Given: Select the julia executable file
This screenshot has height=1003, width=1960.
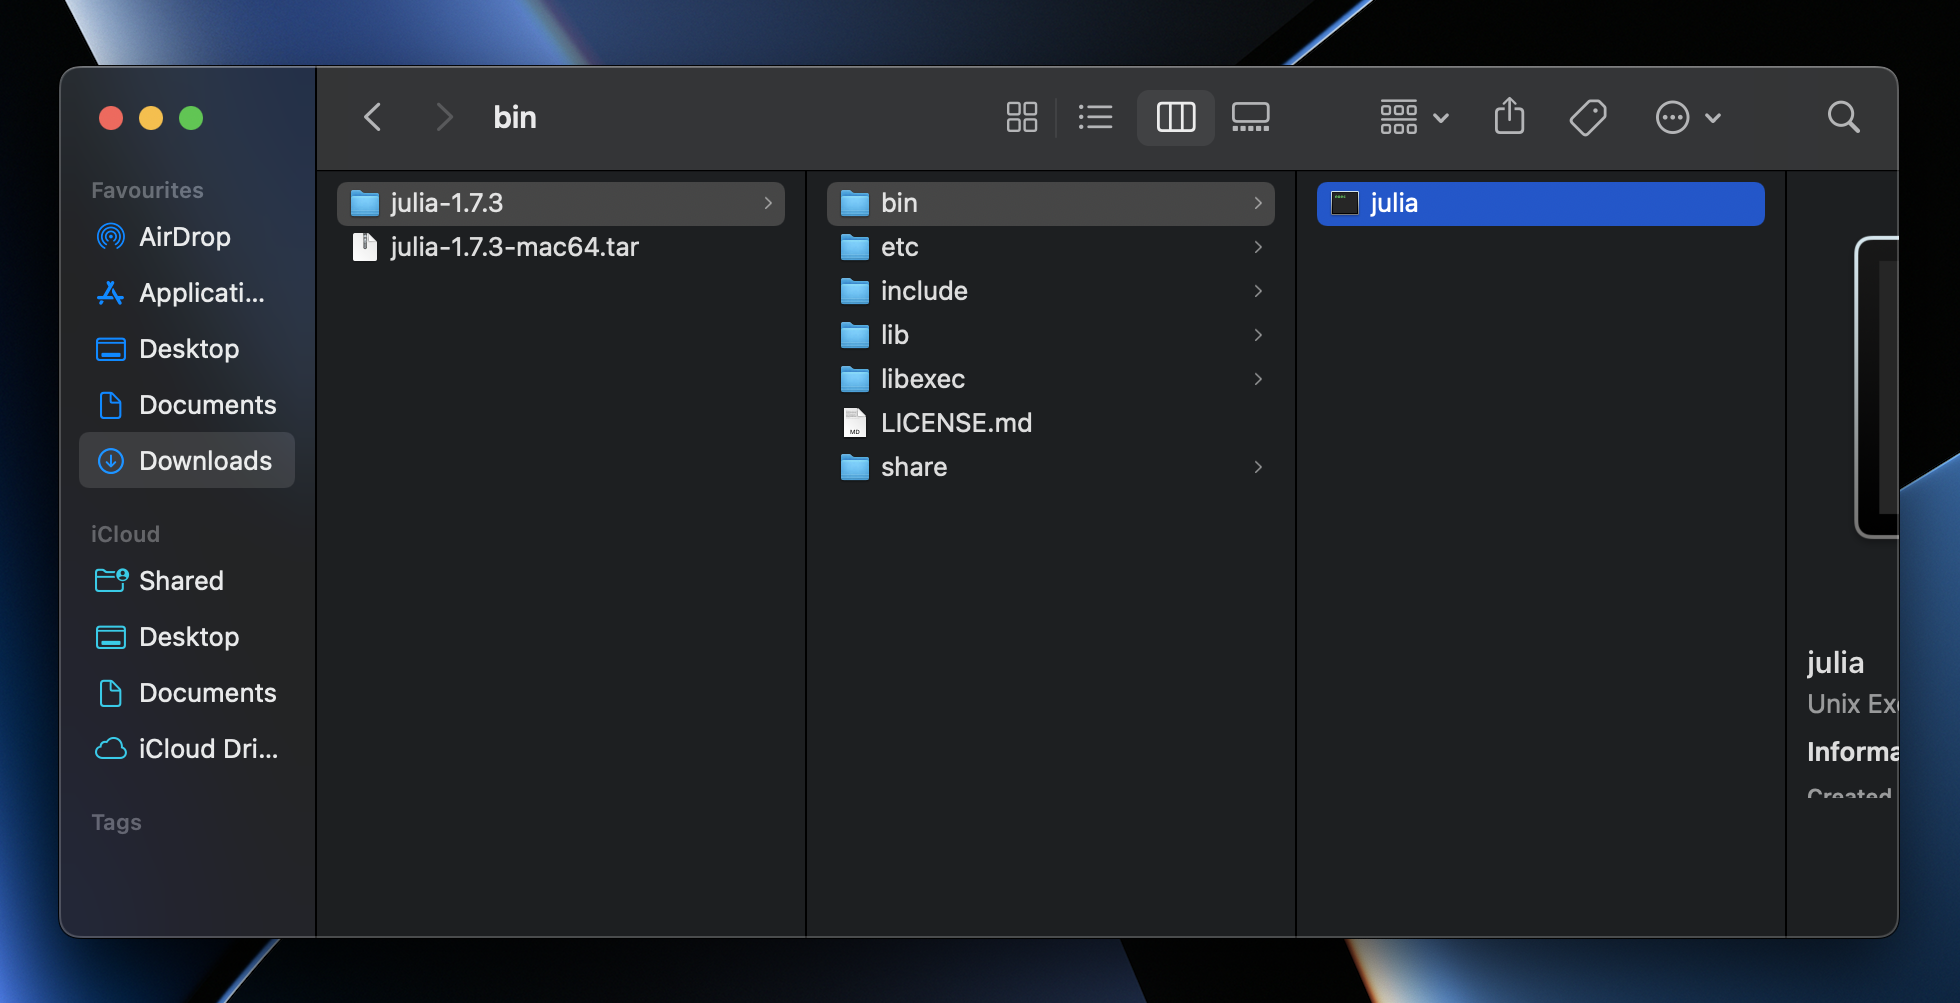Looking at the screenshot, I should pyautogui.click(x=1540, y=203).
